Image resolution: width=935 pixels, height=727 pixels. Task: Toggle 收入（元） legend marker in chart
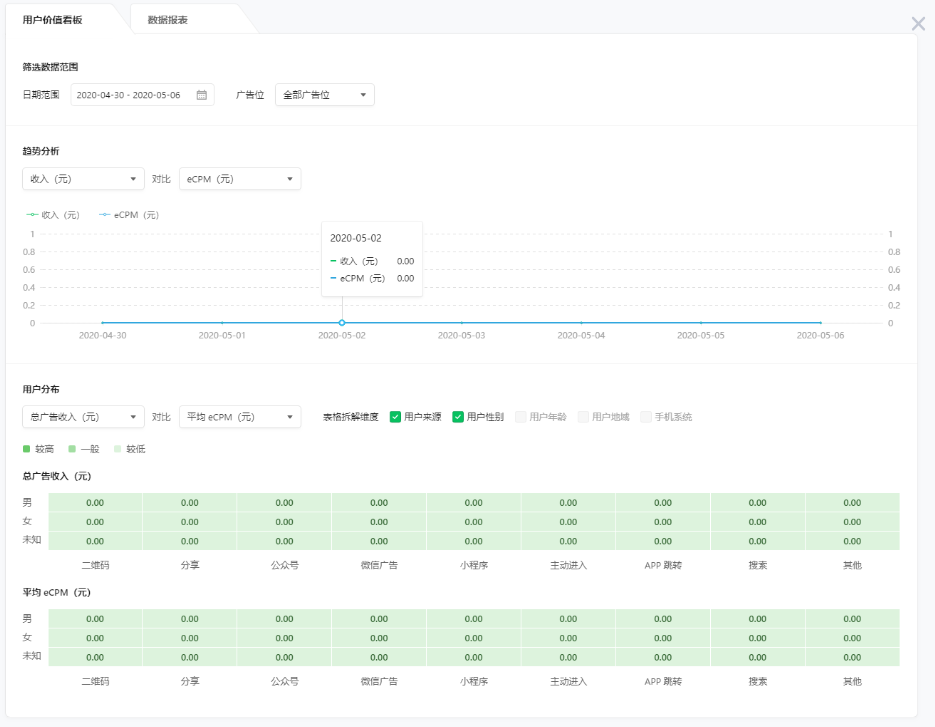(31, 215)
